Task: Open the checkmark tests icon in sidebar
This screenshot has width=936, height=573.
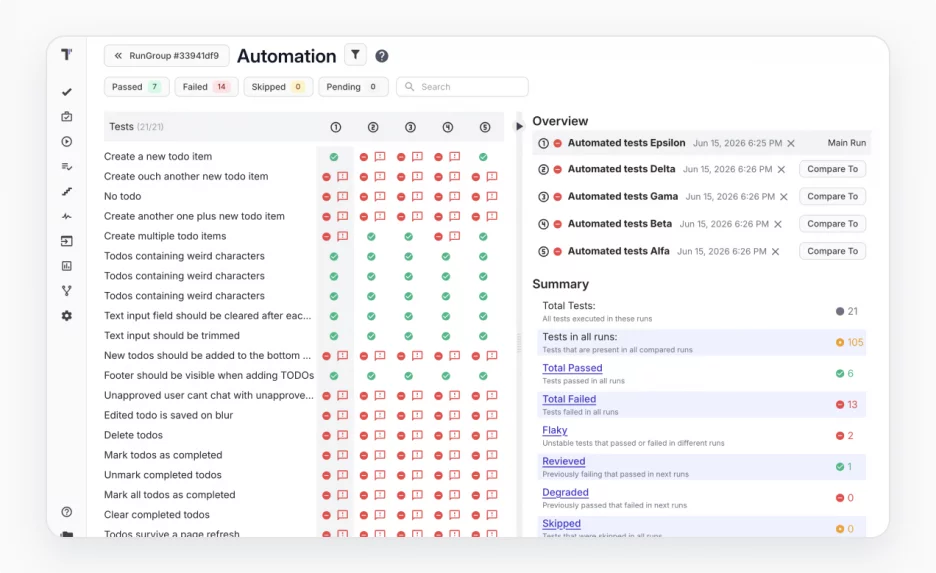Action: [x=67, y=92]
